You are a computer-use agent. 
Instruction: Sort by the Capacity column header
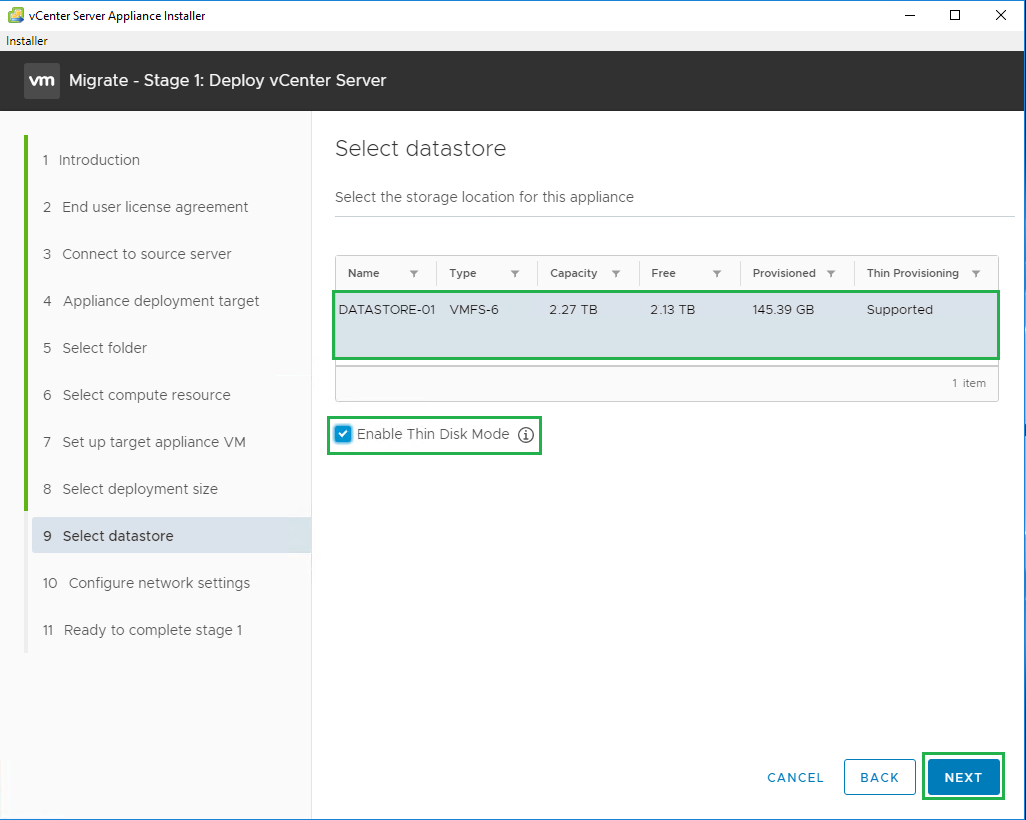(x=574, y=274)
